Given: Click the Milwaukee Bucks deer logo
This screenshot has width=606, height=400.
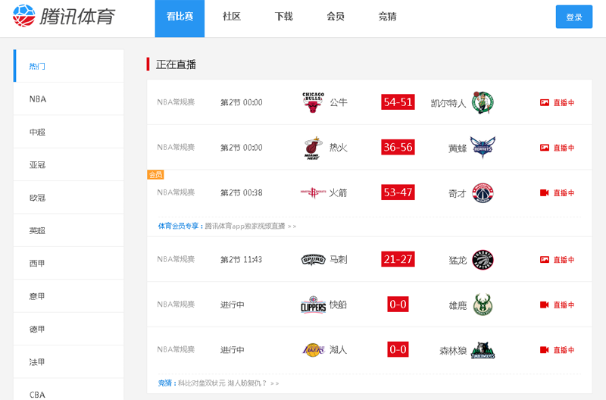Looking at the screenshot, I should 482,304.
